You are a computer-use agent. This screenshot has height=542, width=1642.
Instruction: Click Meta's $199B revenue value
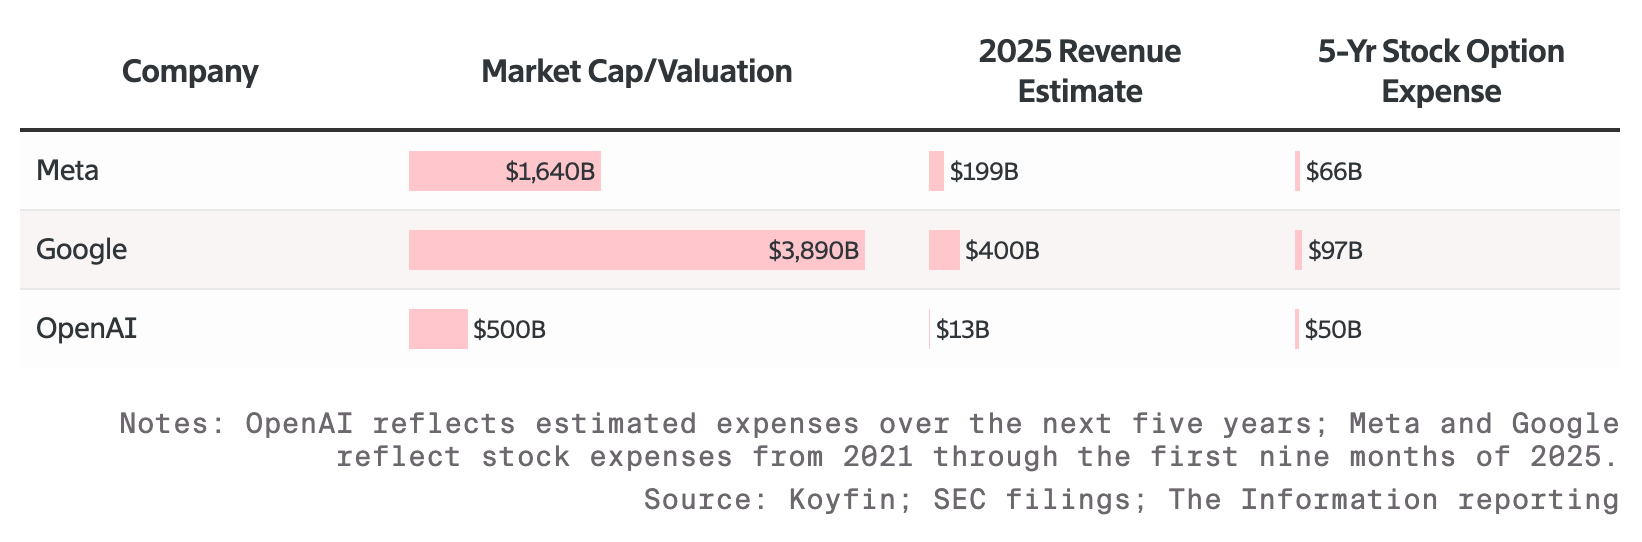(x=984, y=172)
